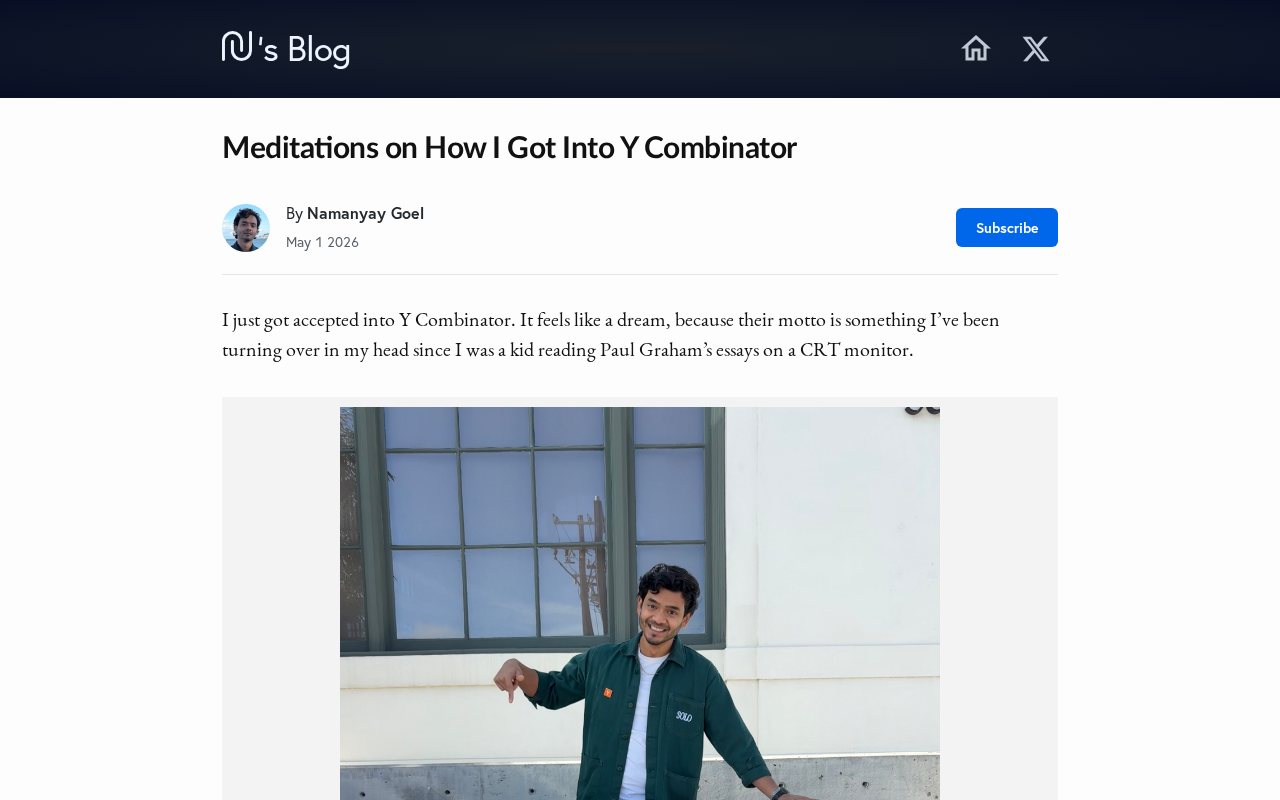
Task: Open the Home icon link
Action: [x=976, y=48]
